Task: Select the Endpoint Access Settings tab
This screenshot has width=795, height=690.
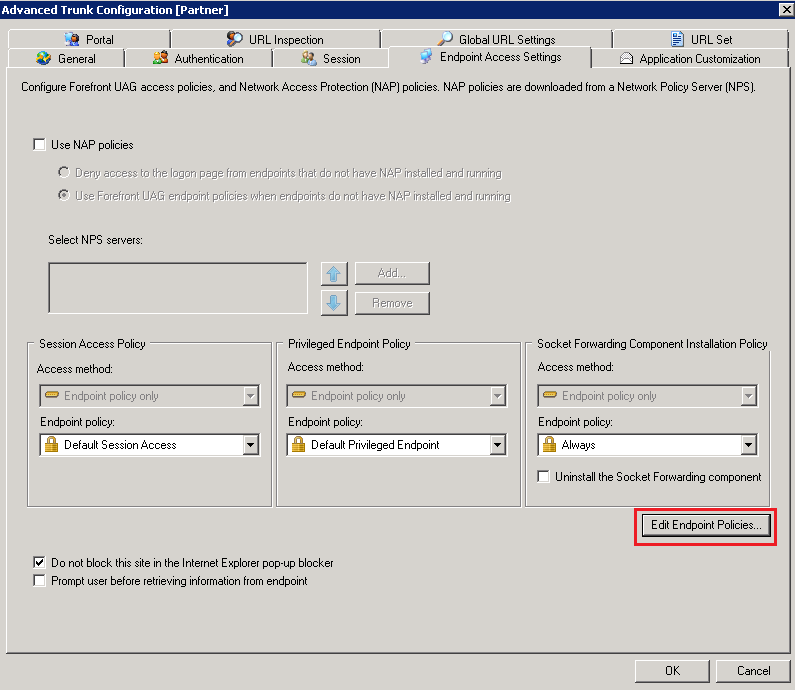Action: click(x=490, y=57)
